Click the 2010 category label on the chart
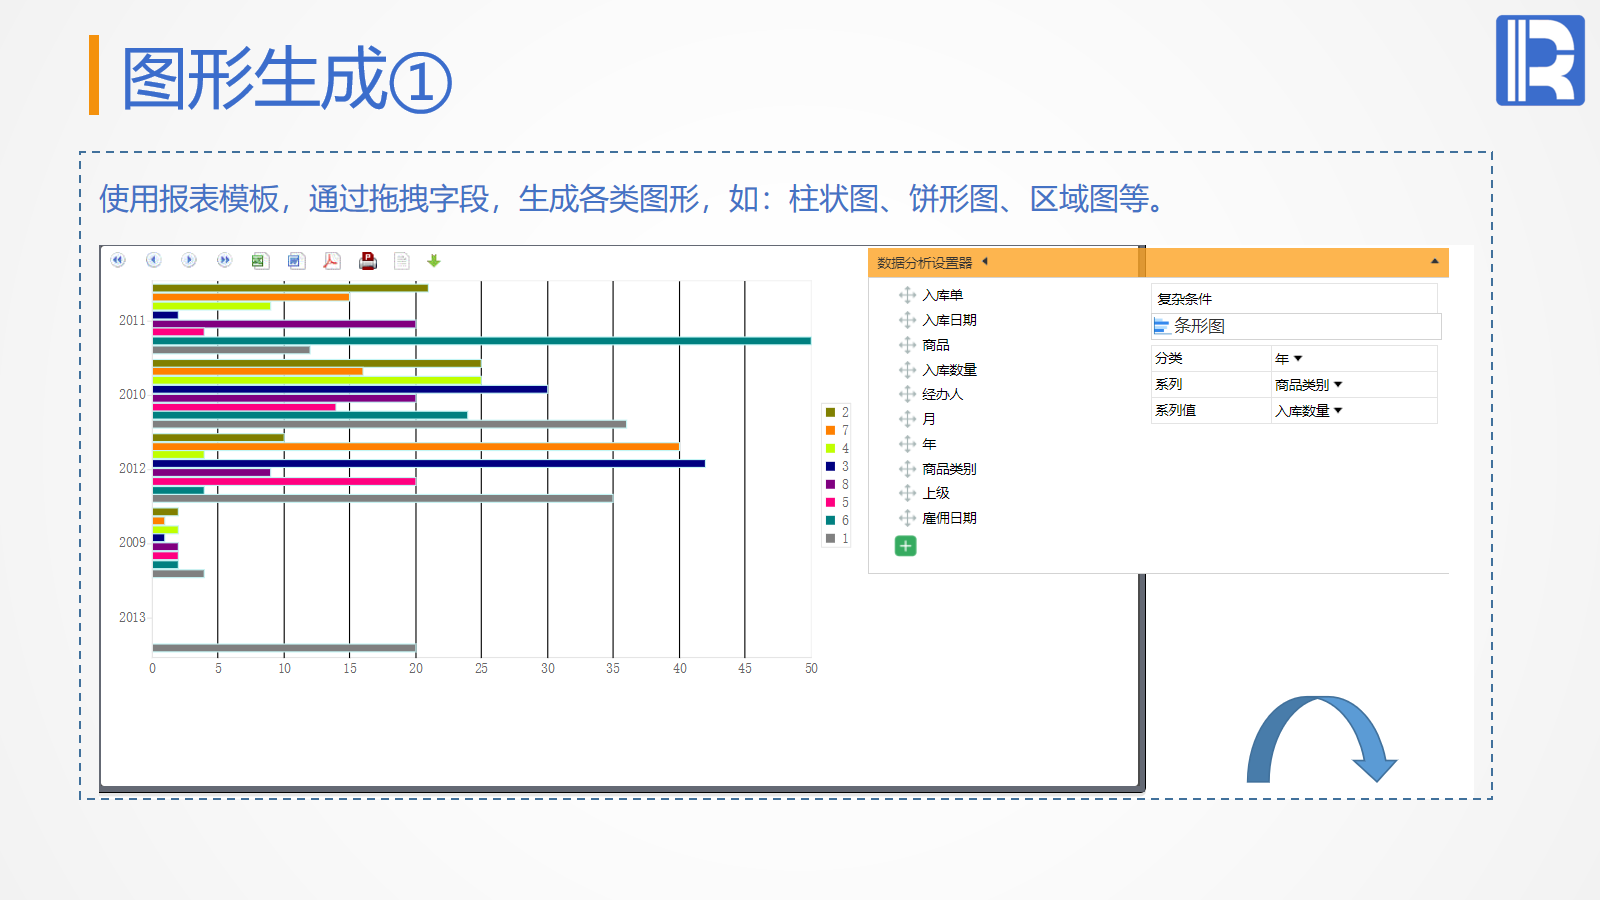The width and height of the screenshot is (1600, 900). [132, 394]
